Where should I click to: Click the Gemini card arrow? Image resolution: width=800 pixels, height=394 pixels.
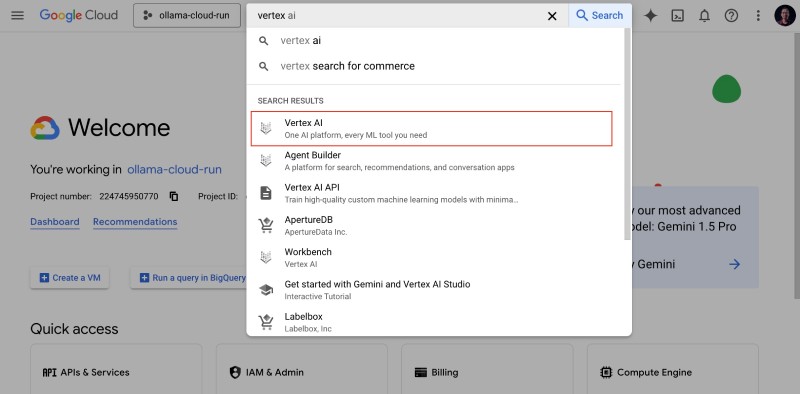coord(734,264)
